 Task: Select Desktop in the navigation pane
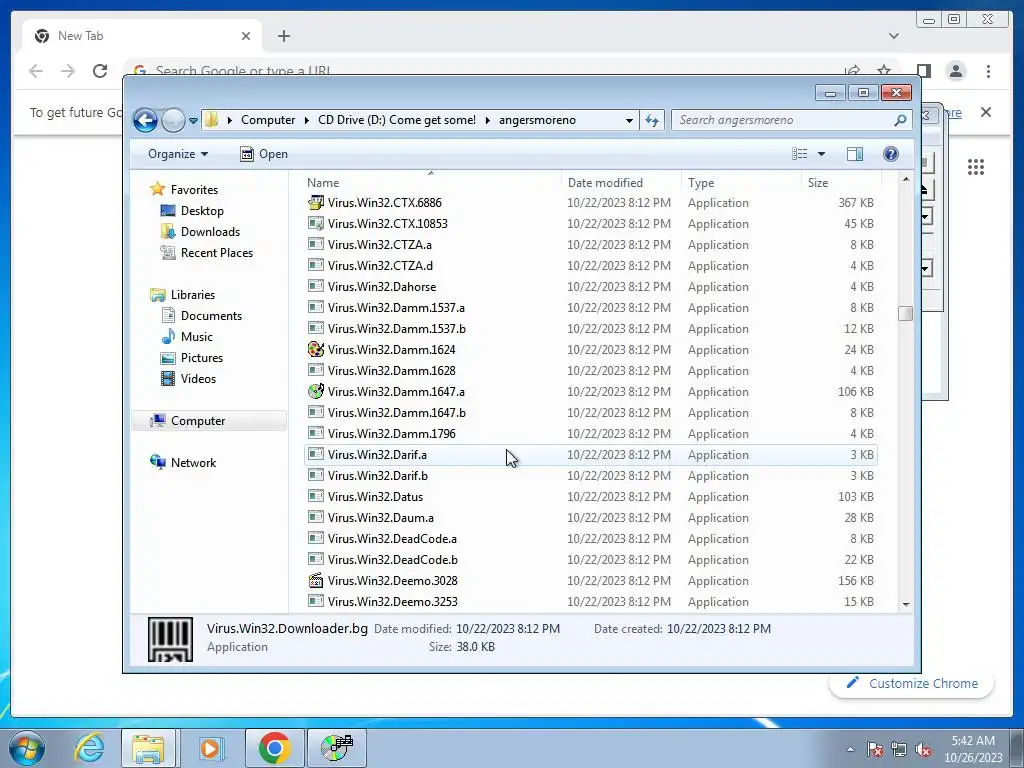(202, 211)
